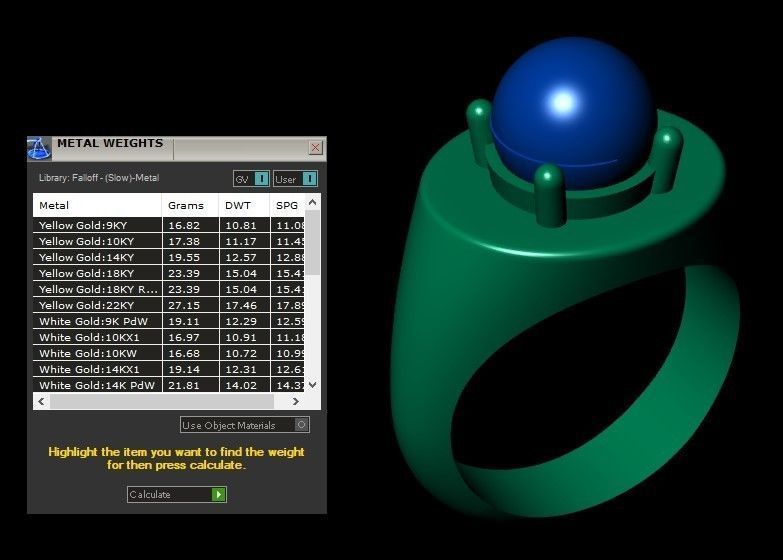Click the 17.46 DWT cell
The image size is (783, 560).
[x=245, y=305]
